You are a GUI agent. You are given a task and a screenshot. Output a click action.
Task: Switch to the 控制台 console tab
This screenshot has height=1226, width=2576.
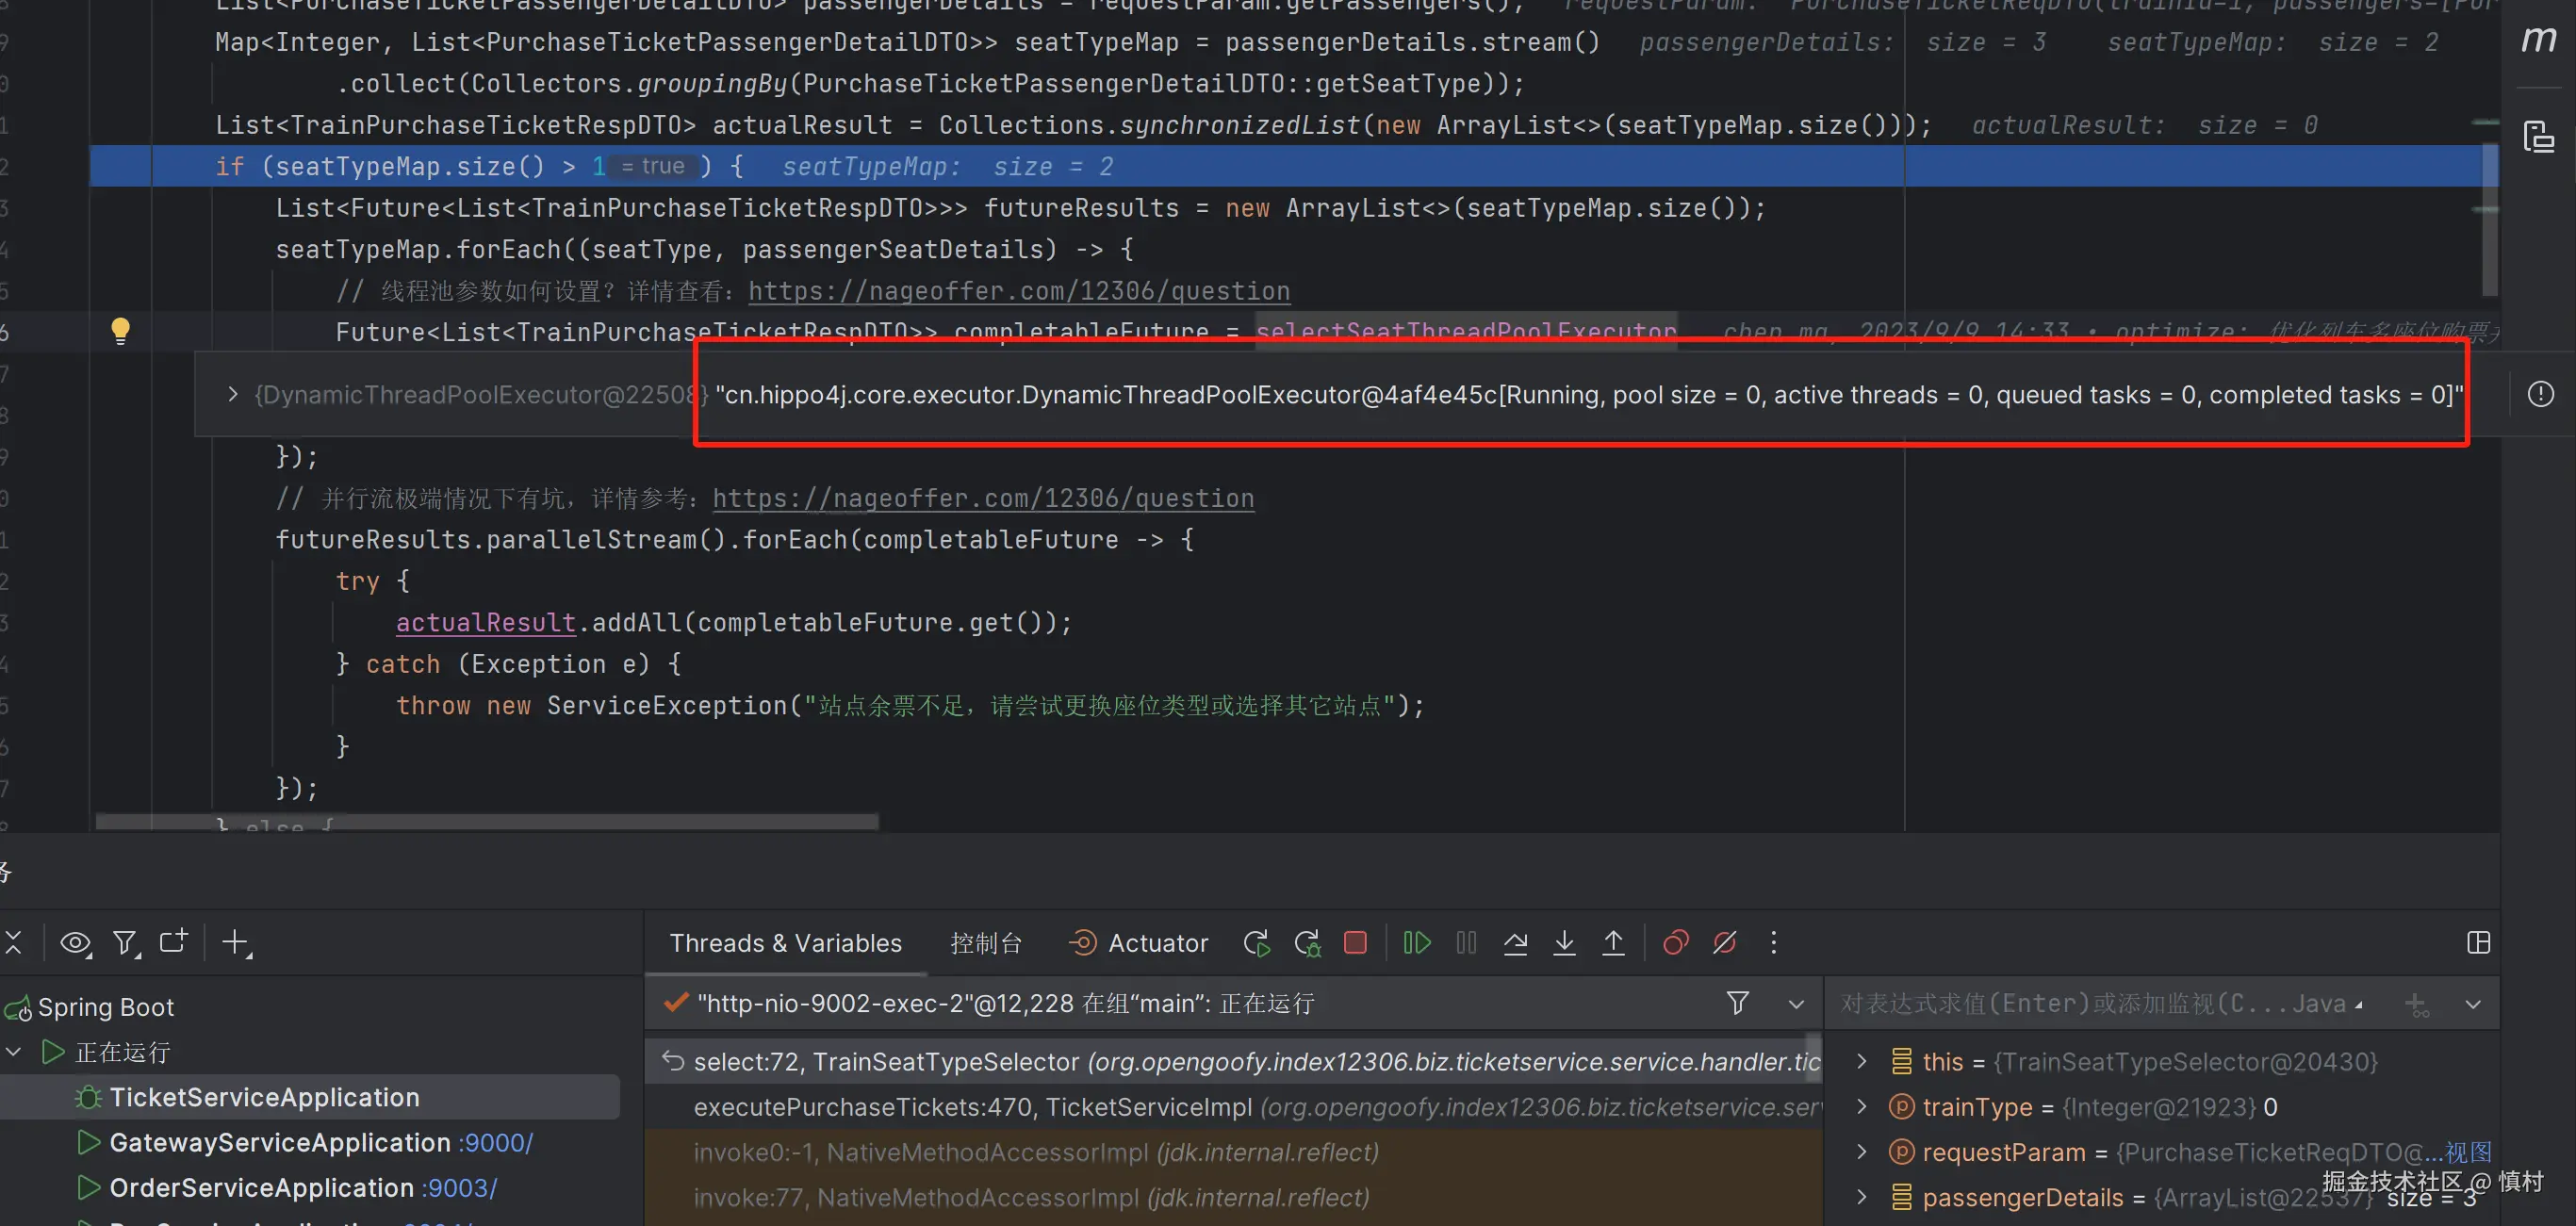(985, 943)
